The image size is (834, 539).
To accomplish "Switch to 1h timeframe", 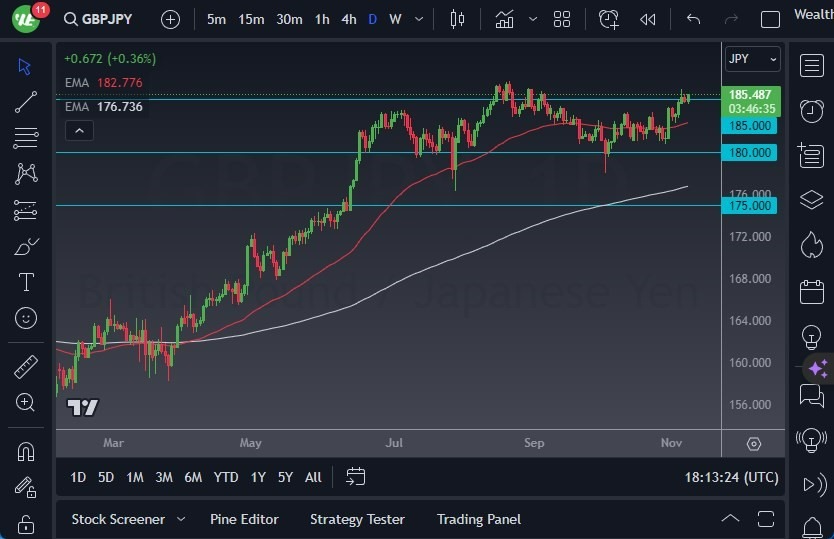I will pyautogui.click(x=322, y=20).
